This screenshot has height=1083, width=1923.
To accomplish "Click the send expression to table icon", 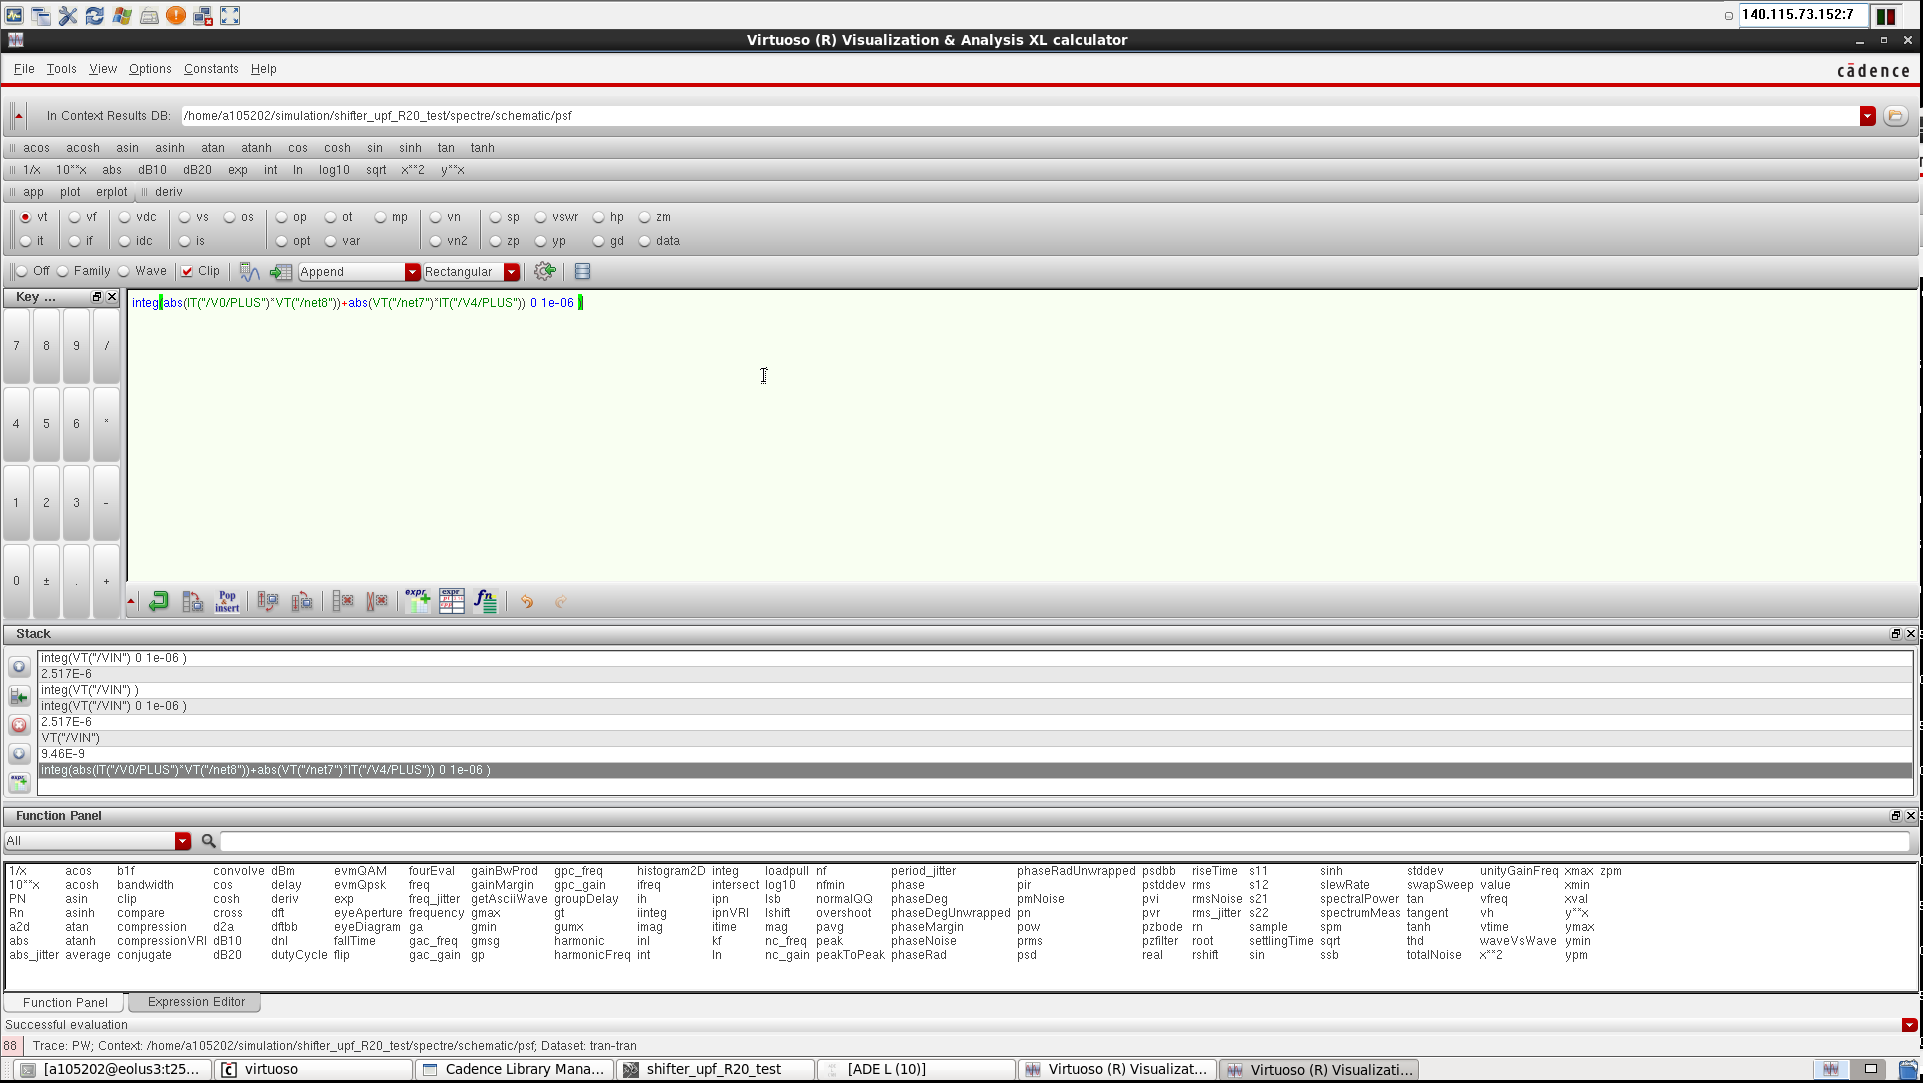I will [x=281, y=272].
